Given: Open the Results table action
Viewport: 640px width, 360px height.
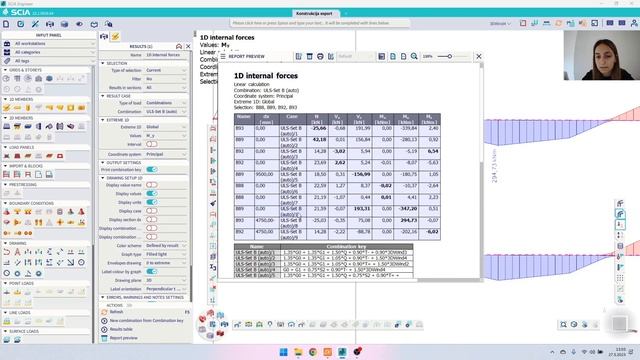Looking at the screenshot, I should (121, 329).
